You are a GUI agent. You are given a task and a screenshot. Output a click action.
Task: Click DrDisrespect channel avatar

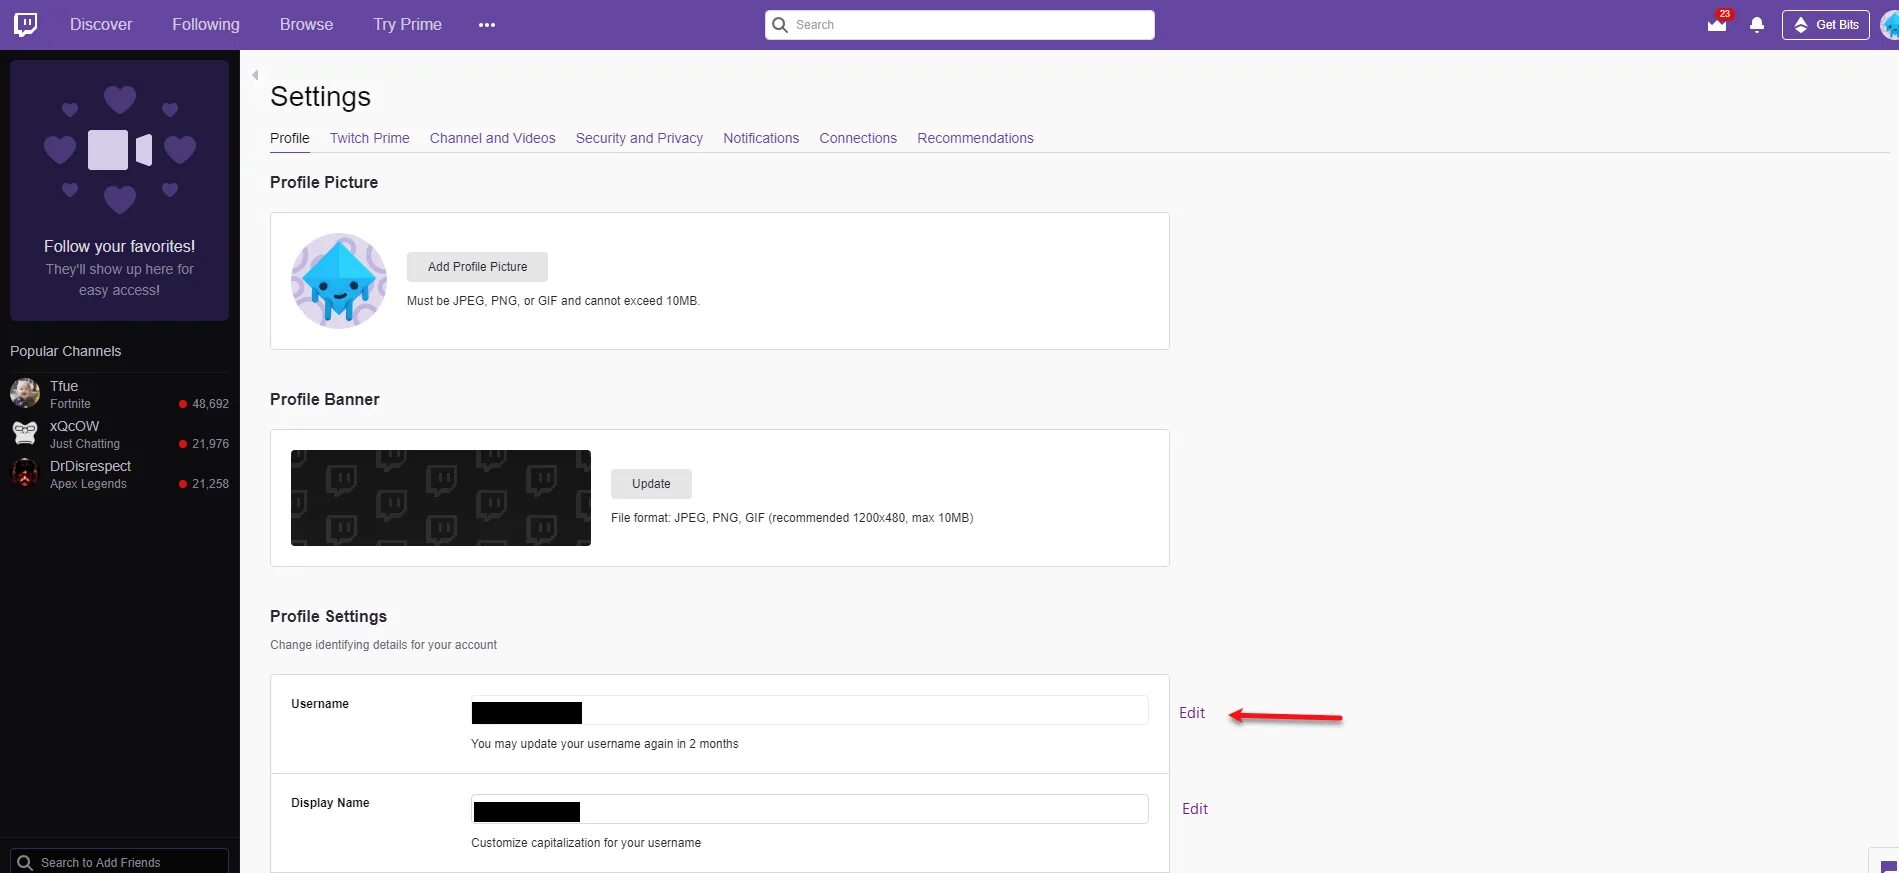tap(25, 473)
